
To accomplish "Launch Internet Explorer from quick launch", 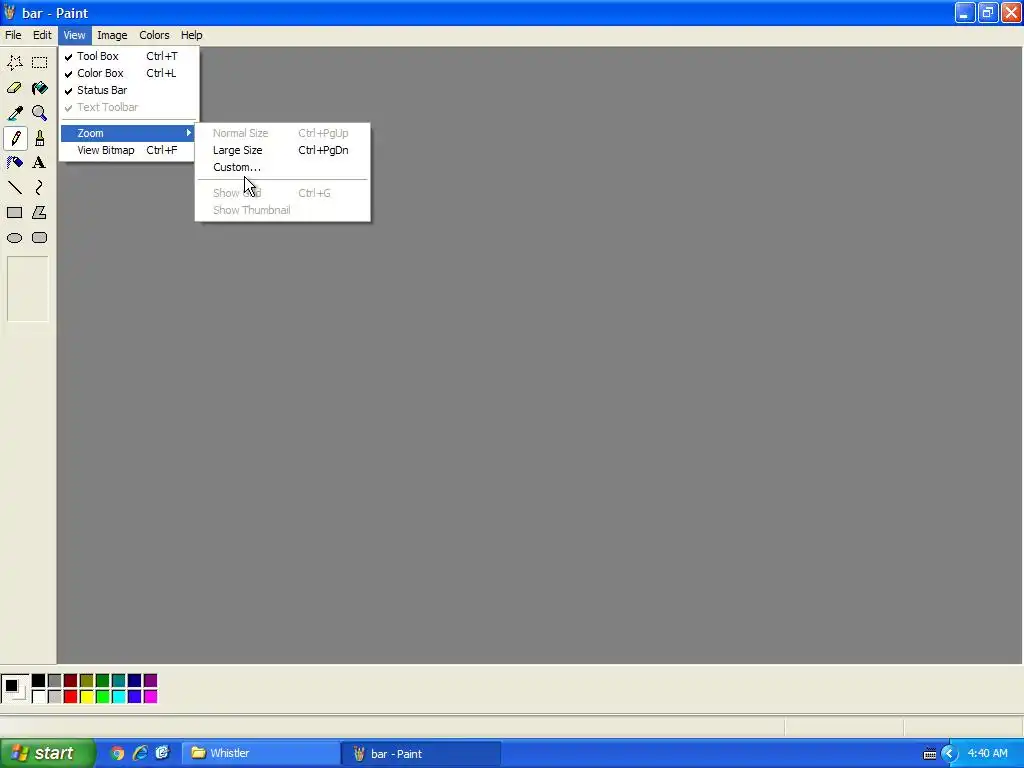I will [x=140, y=753].
